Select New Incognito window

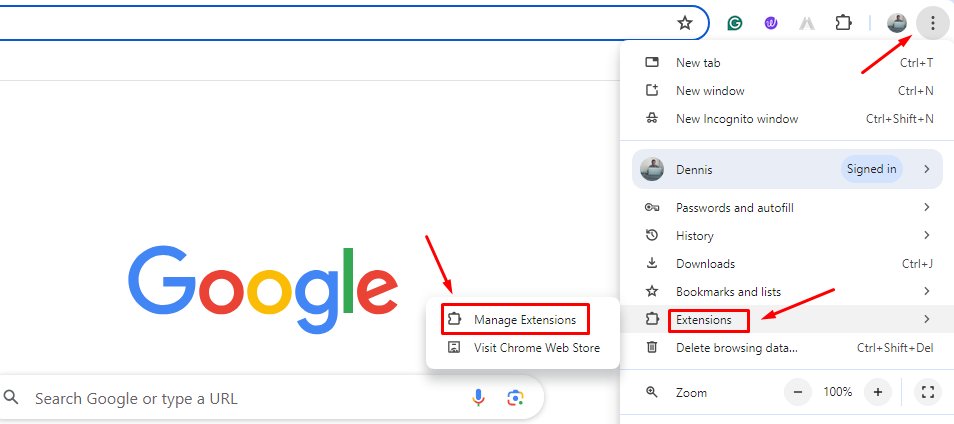pos(736,119)
